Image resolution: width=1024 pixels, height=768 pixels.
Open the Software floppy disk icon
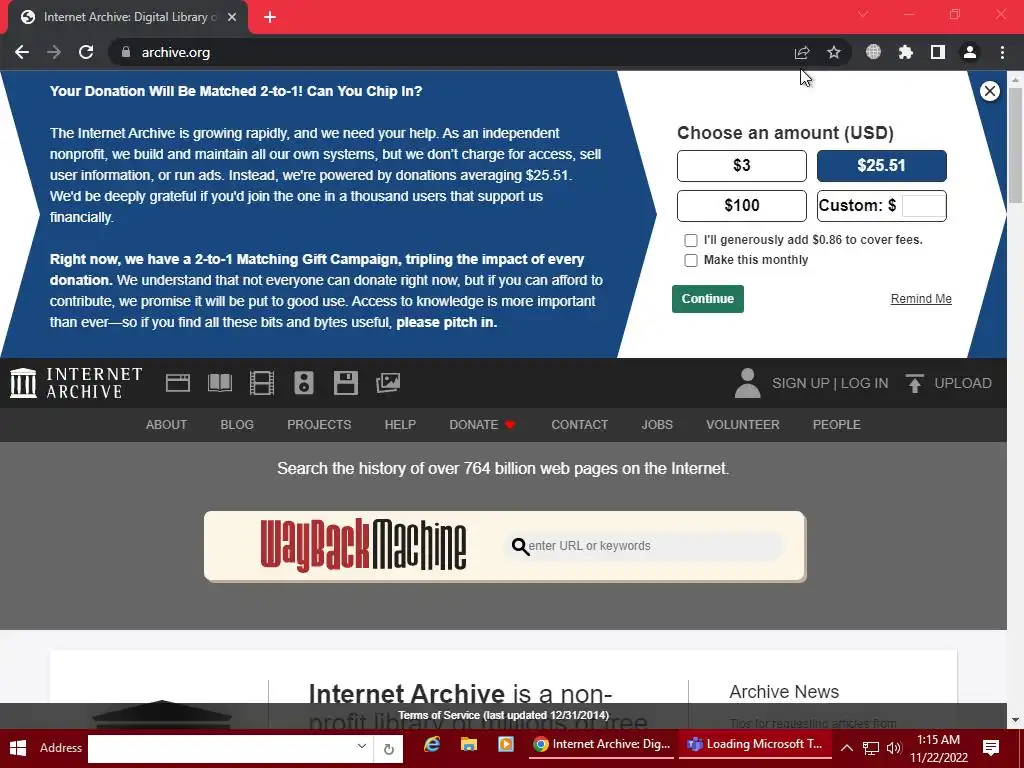click(x=345, y=383)
